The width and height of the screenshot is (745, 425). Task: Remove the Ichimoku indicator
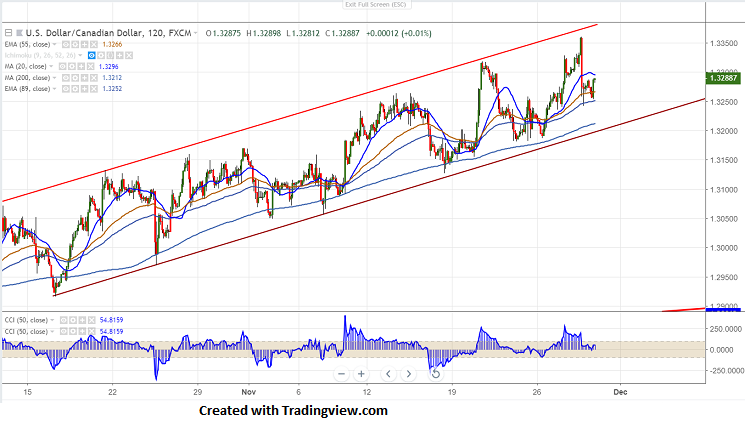[x=129, y=55]
